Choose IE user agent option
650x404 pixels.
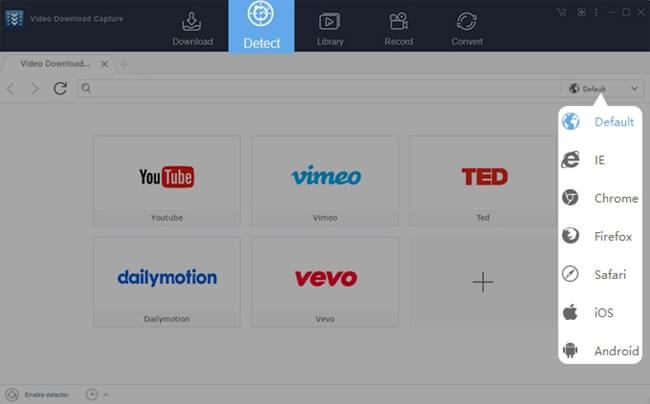tap(600, 160)
